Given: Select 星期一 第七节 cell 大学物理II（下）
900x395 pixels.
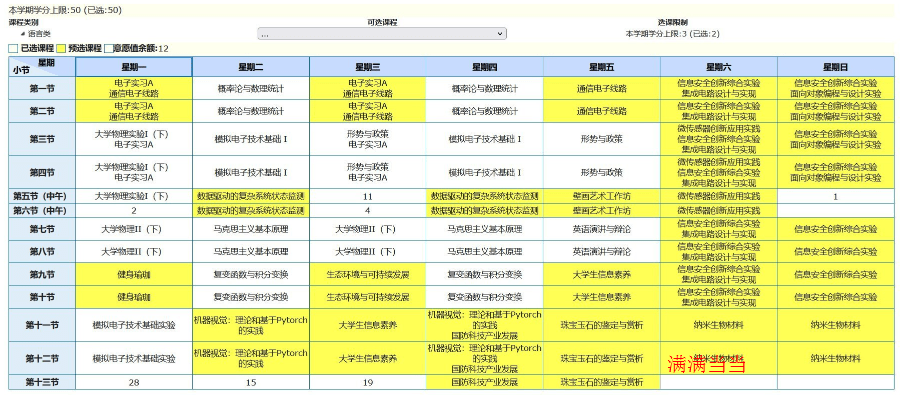Looking at the screenshot, I should pos(134,229).
